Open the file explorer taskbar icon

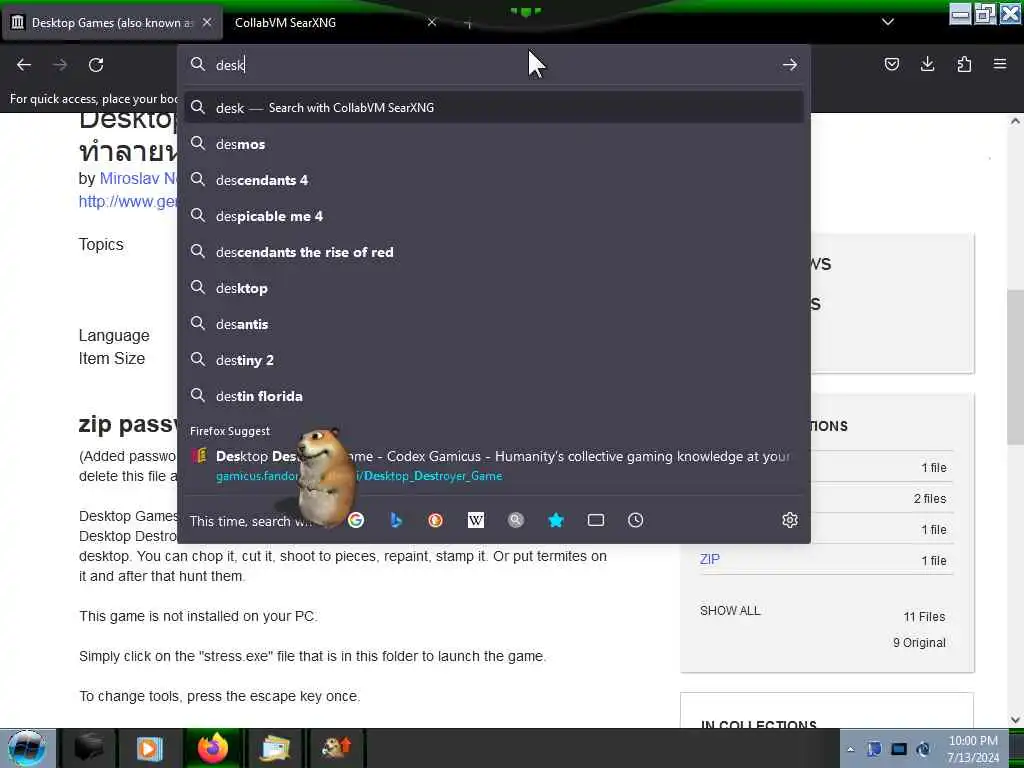(276, 748)
